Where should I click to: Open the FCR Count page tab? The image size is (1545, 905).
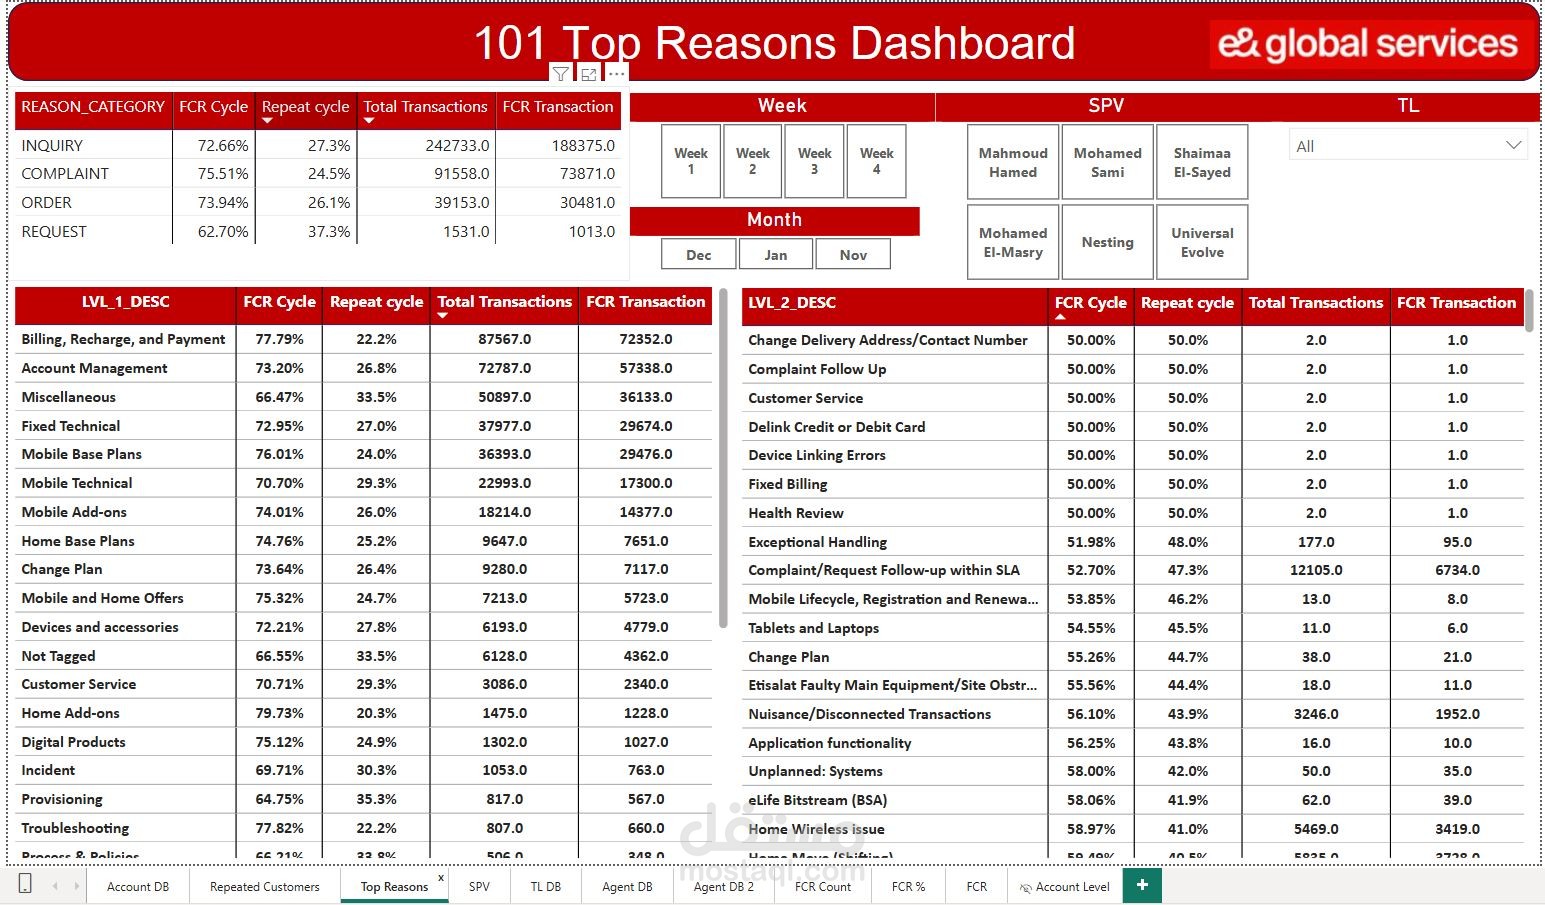pyautogui.click(x=823, y=887)
